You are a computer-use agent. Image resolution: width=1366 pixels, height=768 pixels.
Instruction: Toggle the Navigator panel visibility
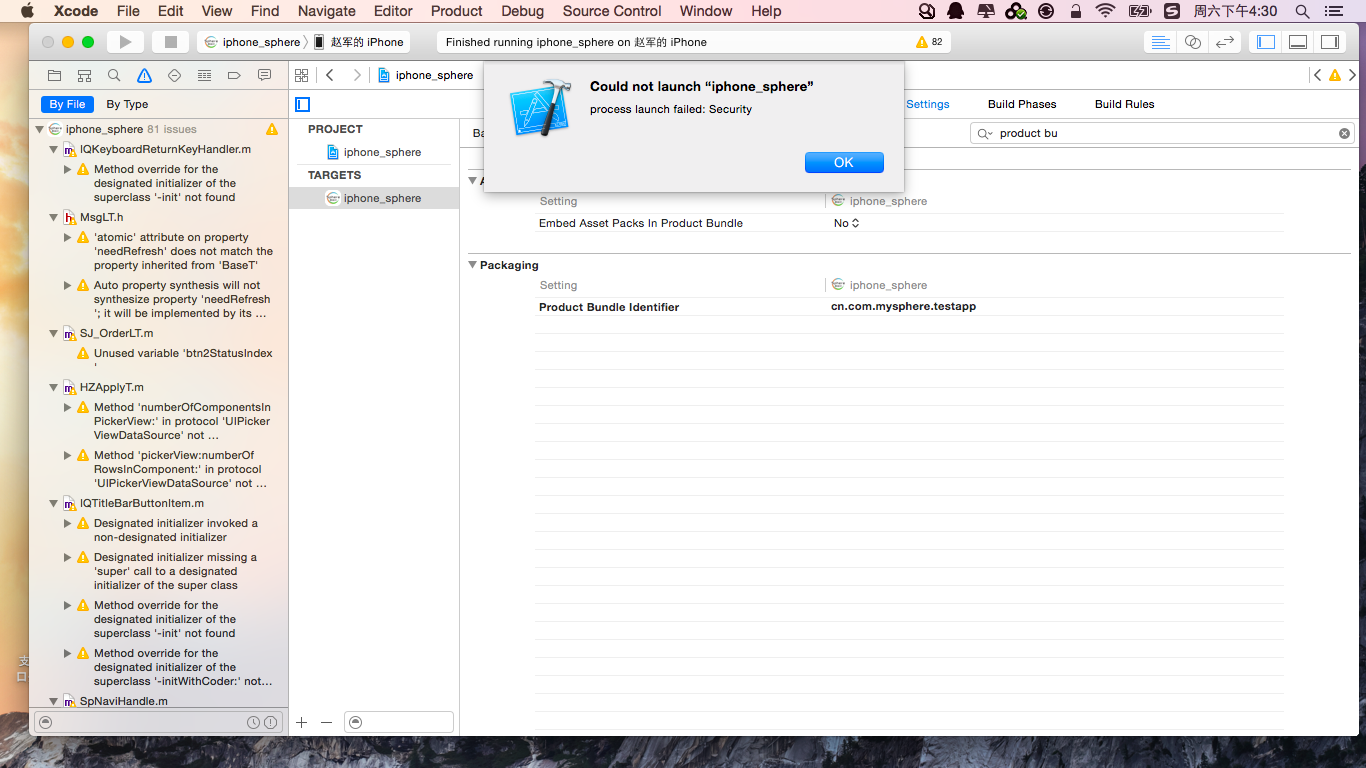click(1266, 42)
